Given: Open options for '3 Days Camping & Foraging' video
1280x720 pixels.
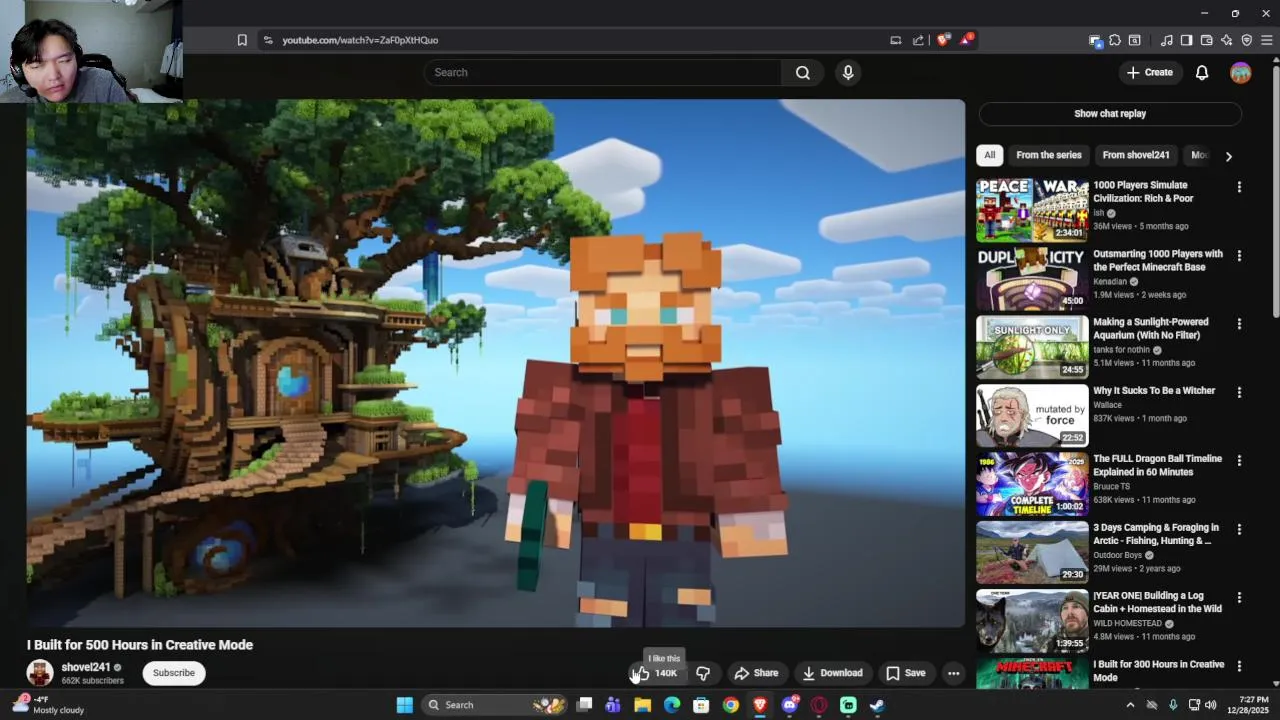Looking at the screenshot, I should 1239,529.
